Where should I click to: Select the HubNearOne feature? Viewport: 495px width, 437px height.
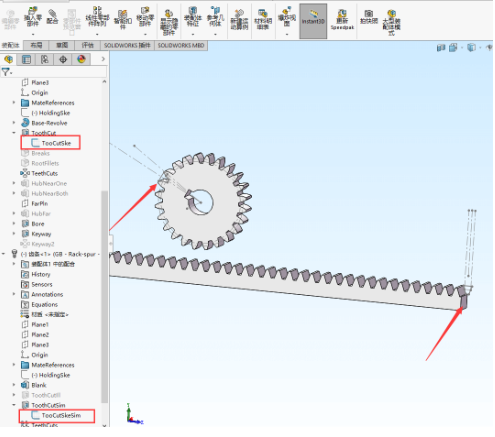point(49,183)
